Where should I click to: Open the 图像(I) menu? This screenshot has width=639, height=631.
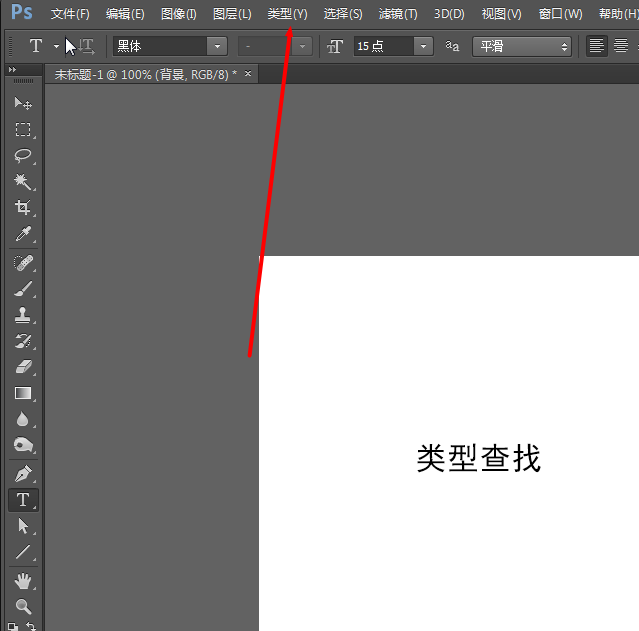[178, 14]
